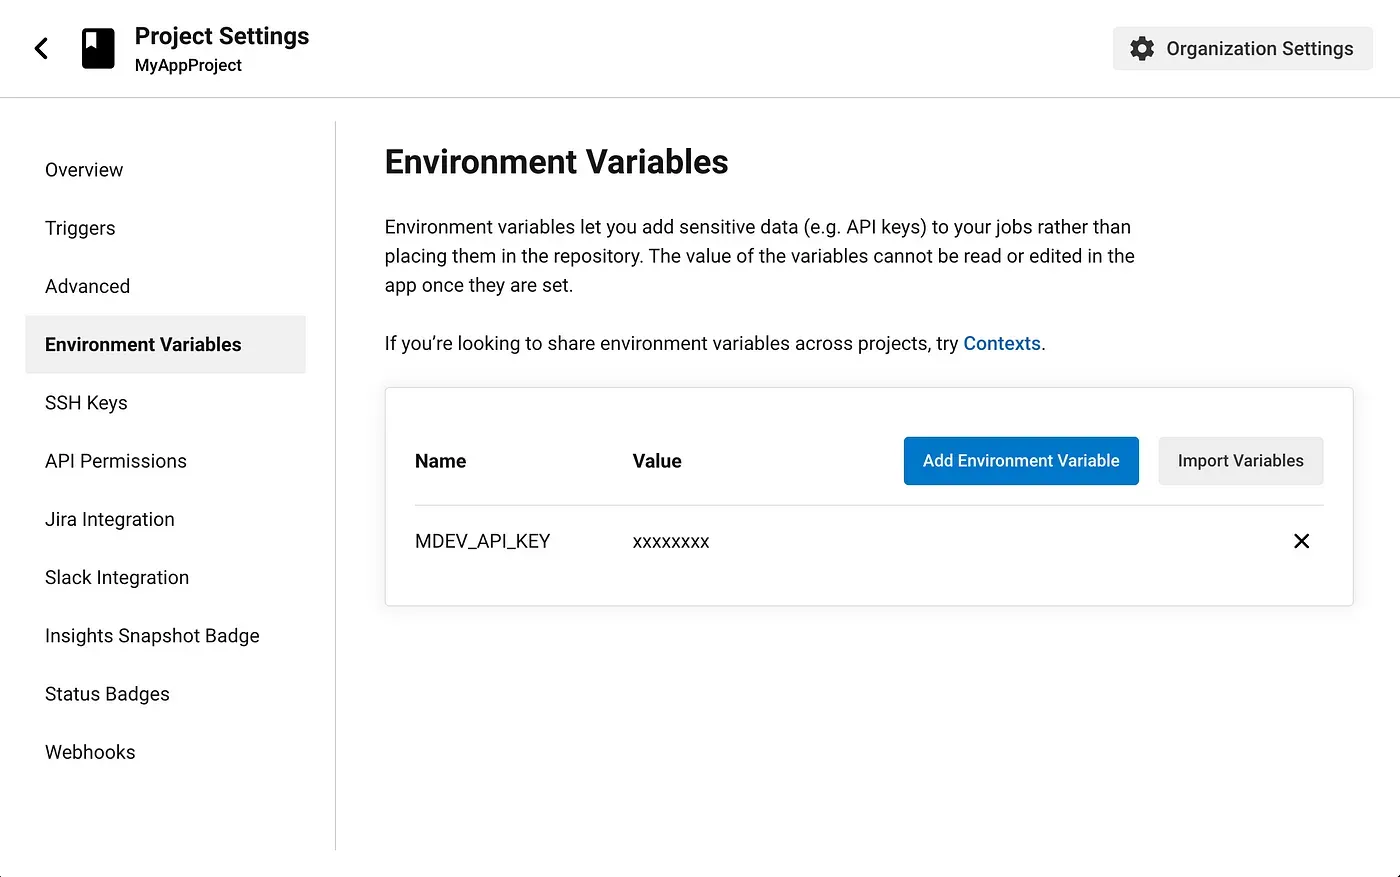Open the Overview settings section

point(84,170)
